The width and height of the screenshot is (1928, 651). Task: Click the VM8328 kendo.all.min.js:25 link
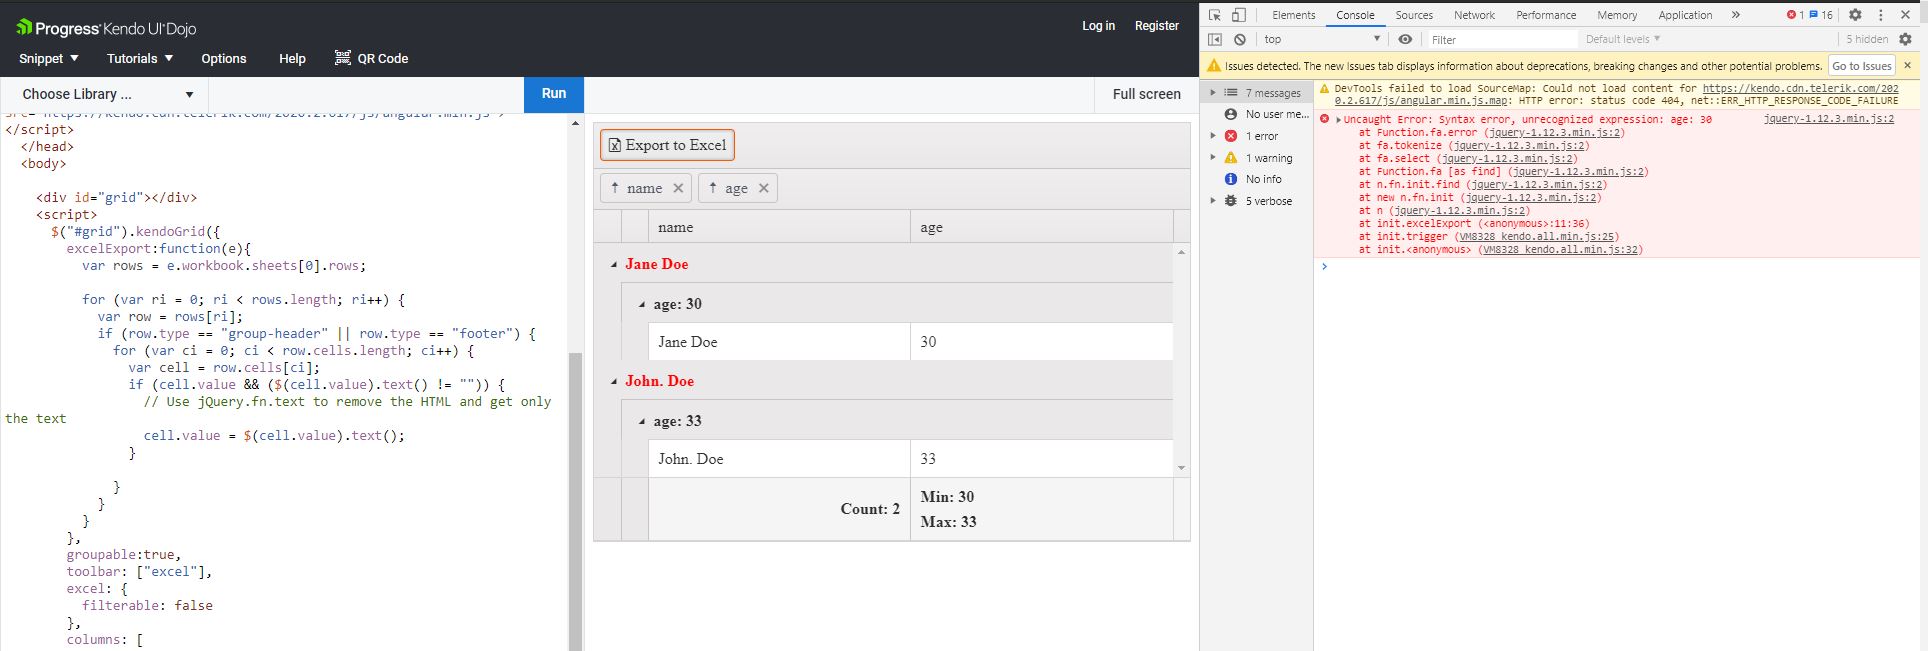[1536, 237]
